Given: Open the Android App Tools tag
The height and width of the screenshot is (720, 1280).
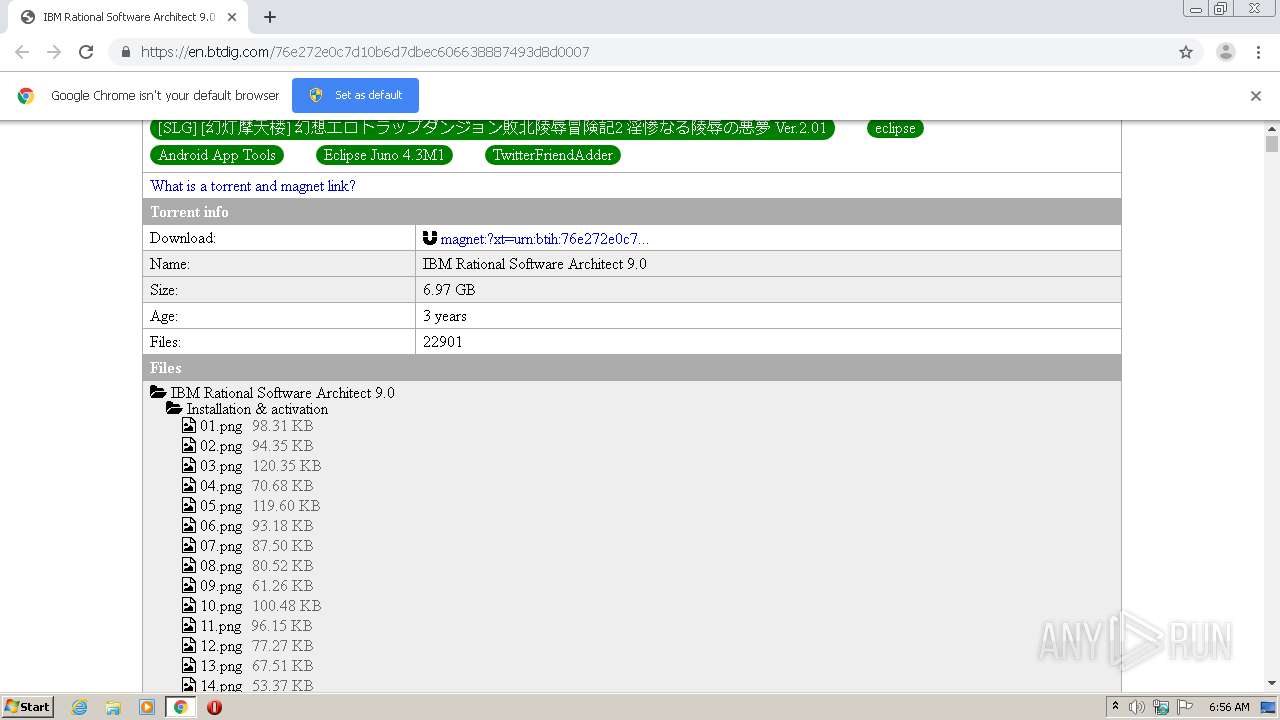Looking at the screenshot, I should click(x=217, y=155).
